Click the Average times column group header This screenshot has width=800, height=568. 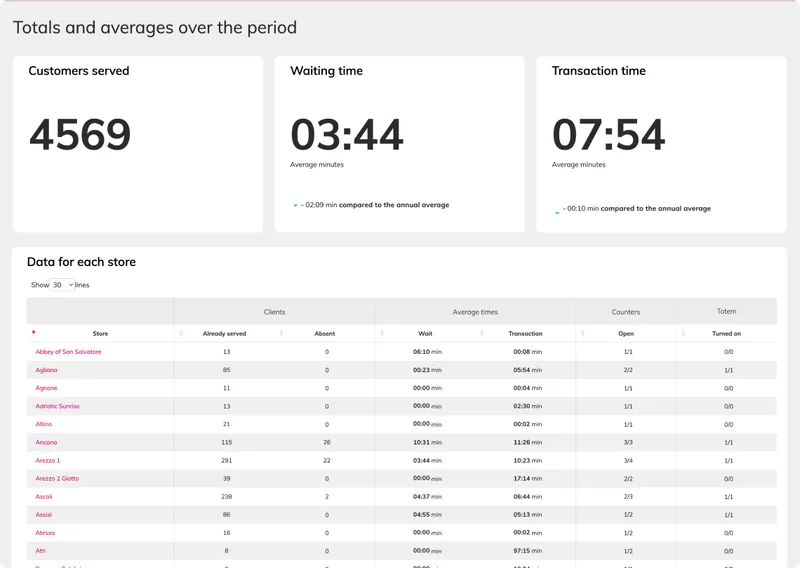click(475, 312)
